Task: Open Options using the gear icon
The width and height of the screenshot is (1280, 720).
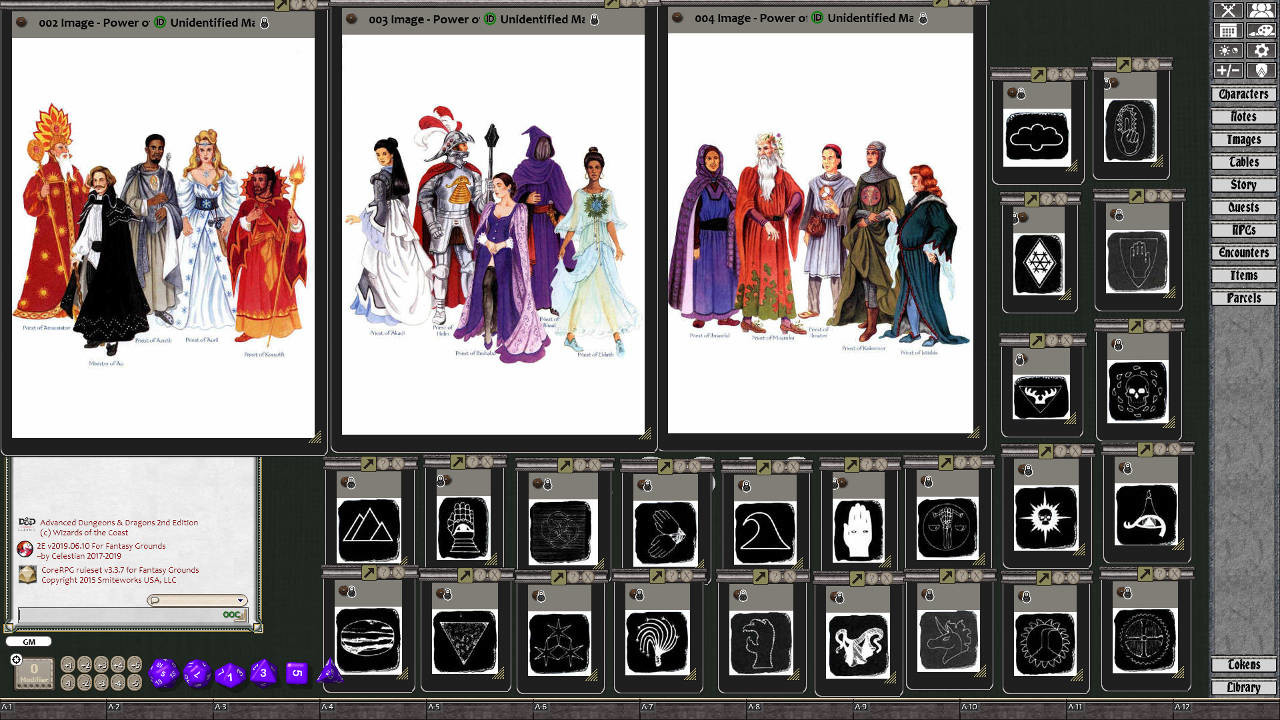Action: (1262, 48)
